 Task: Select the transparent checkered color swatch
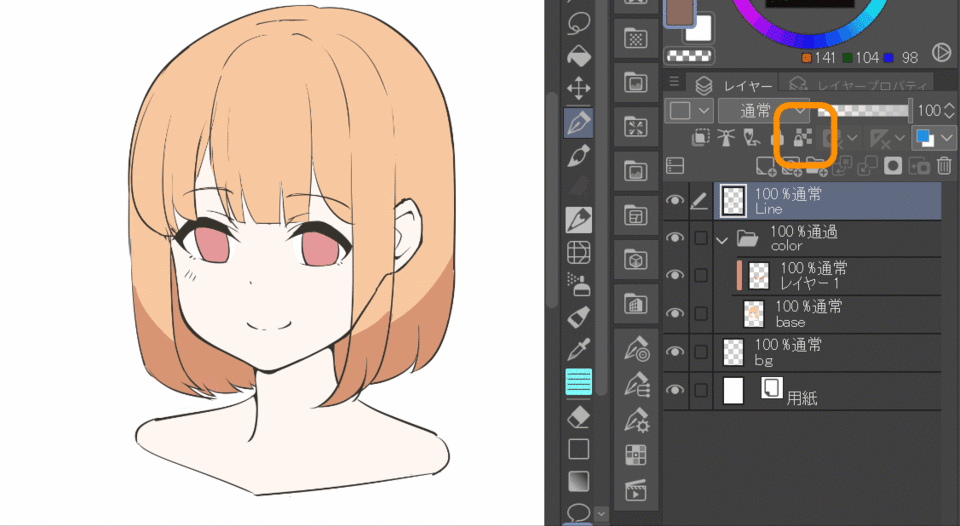[x=689, y=56]
